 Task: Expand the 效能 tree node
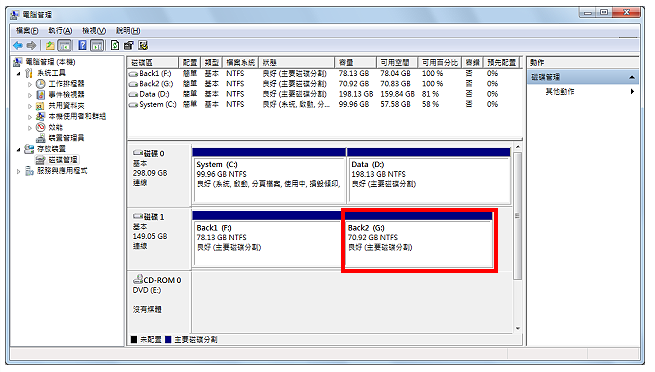tap(30, 128)
